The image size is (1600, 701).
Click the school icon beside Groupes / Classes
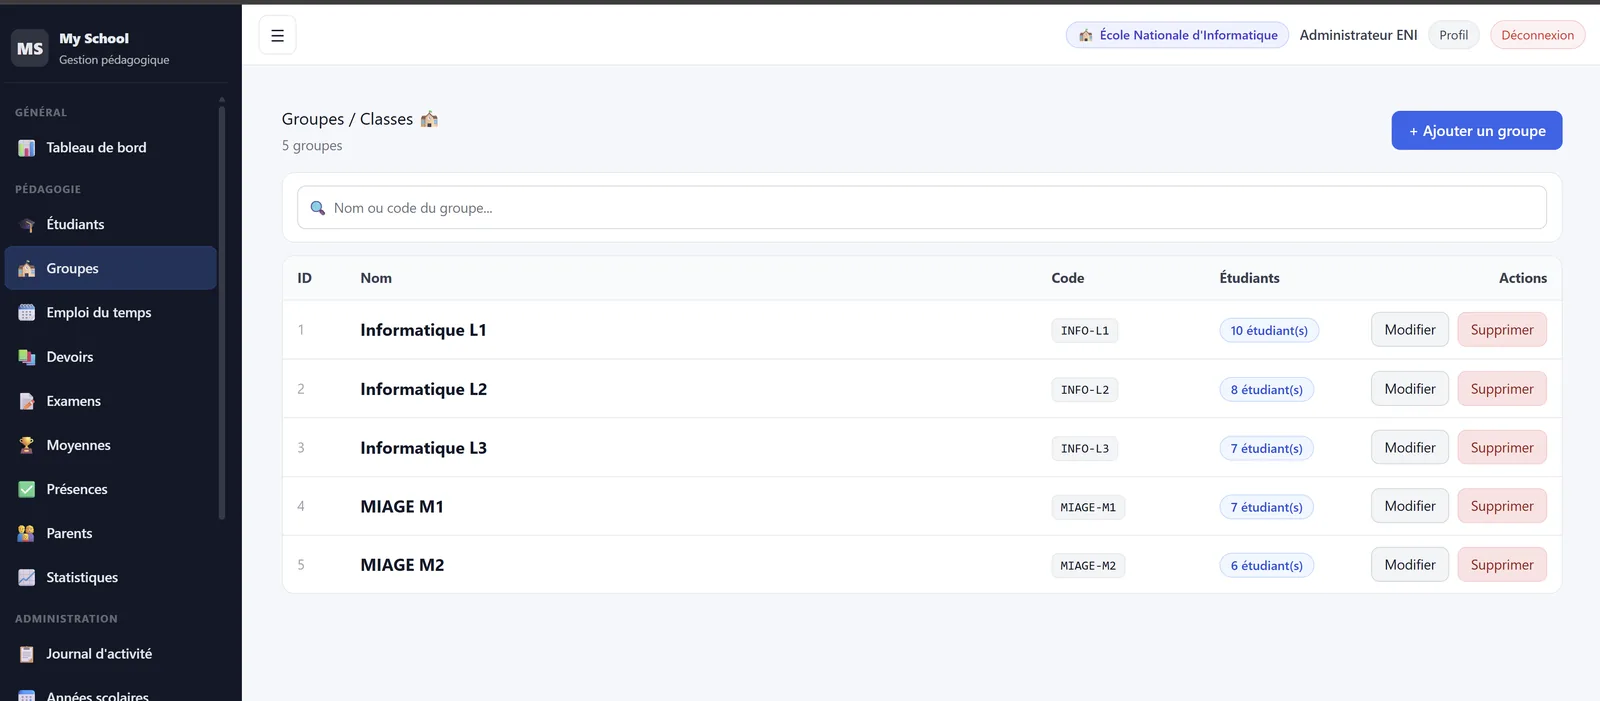point(429,119)
